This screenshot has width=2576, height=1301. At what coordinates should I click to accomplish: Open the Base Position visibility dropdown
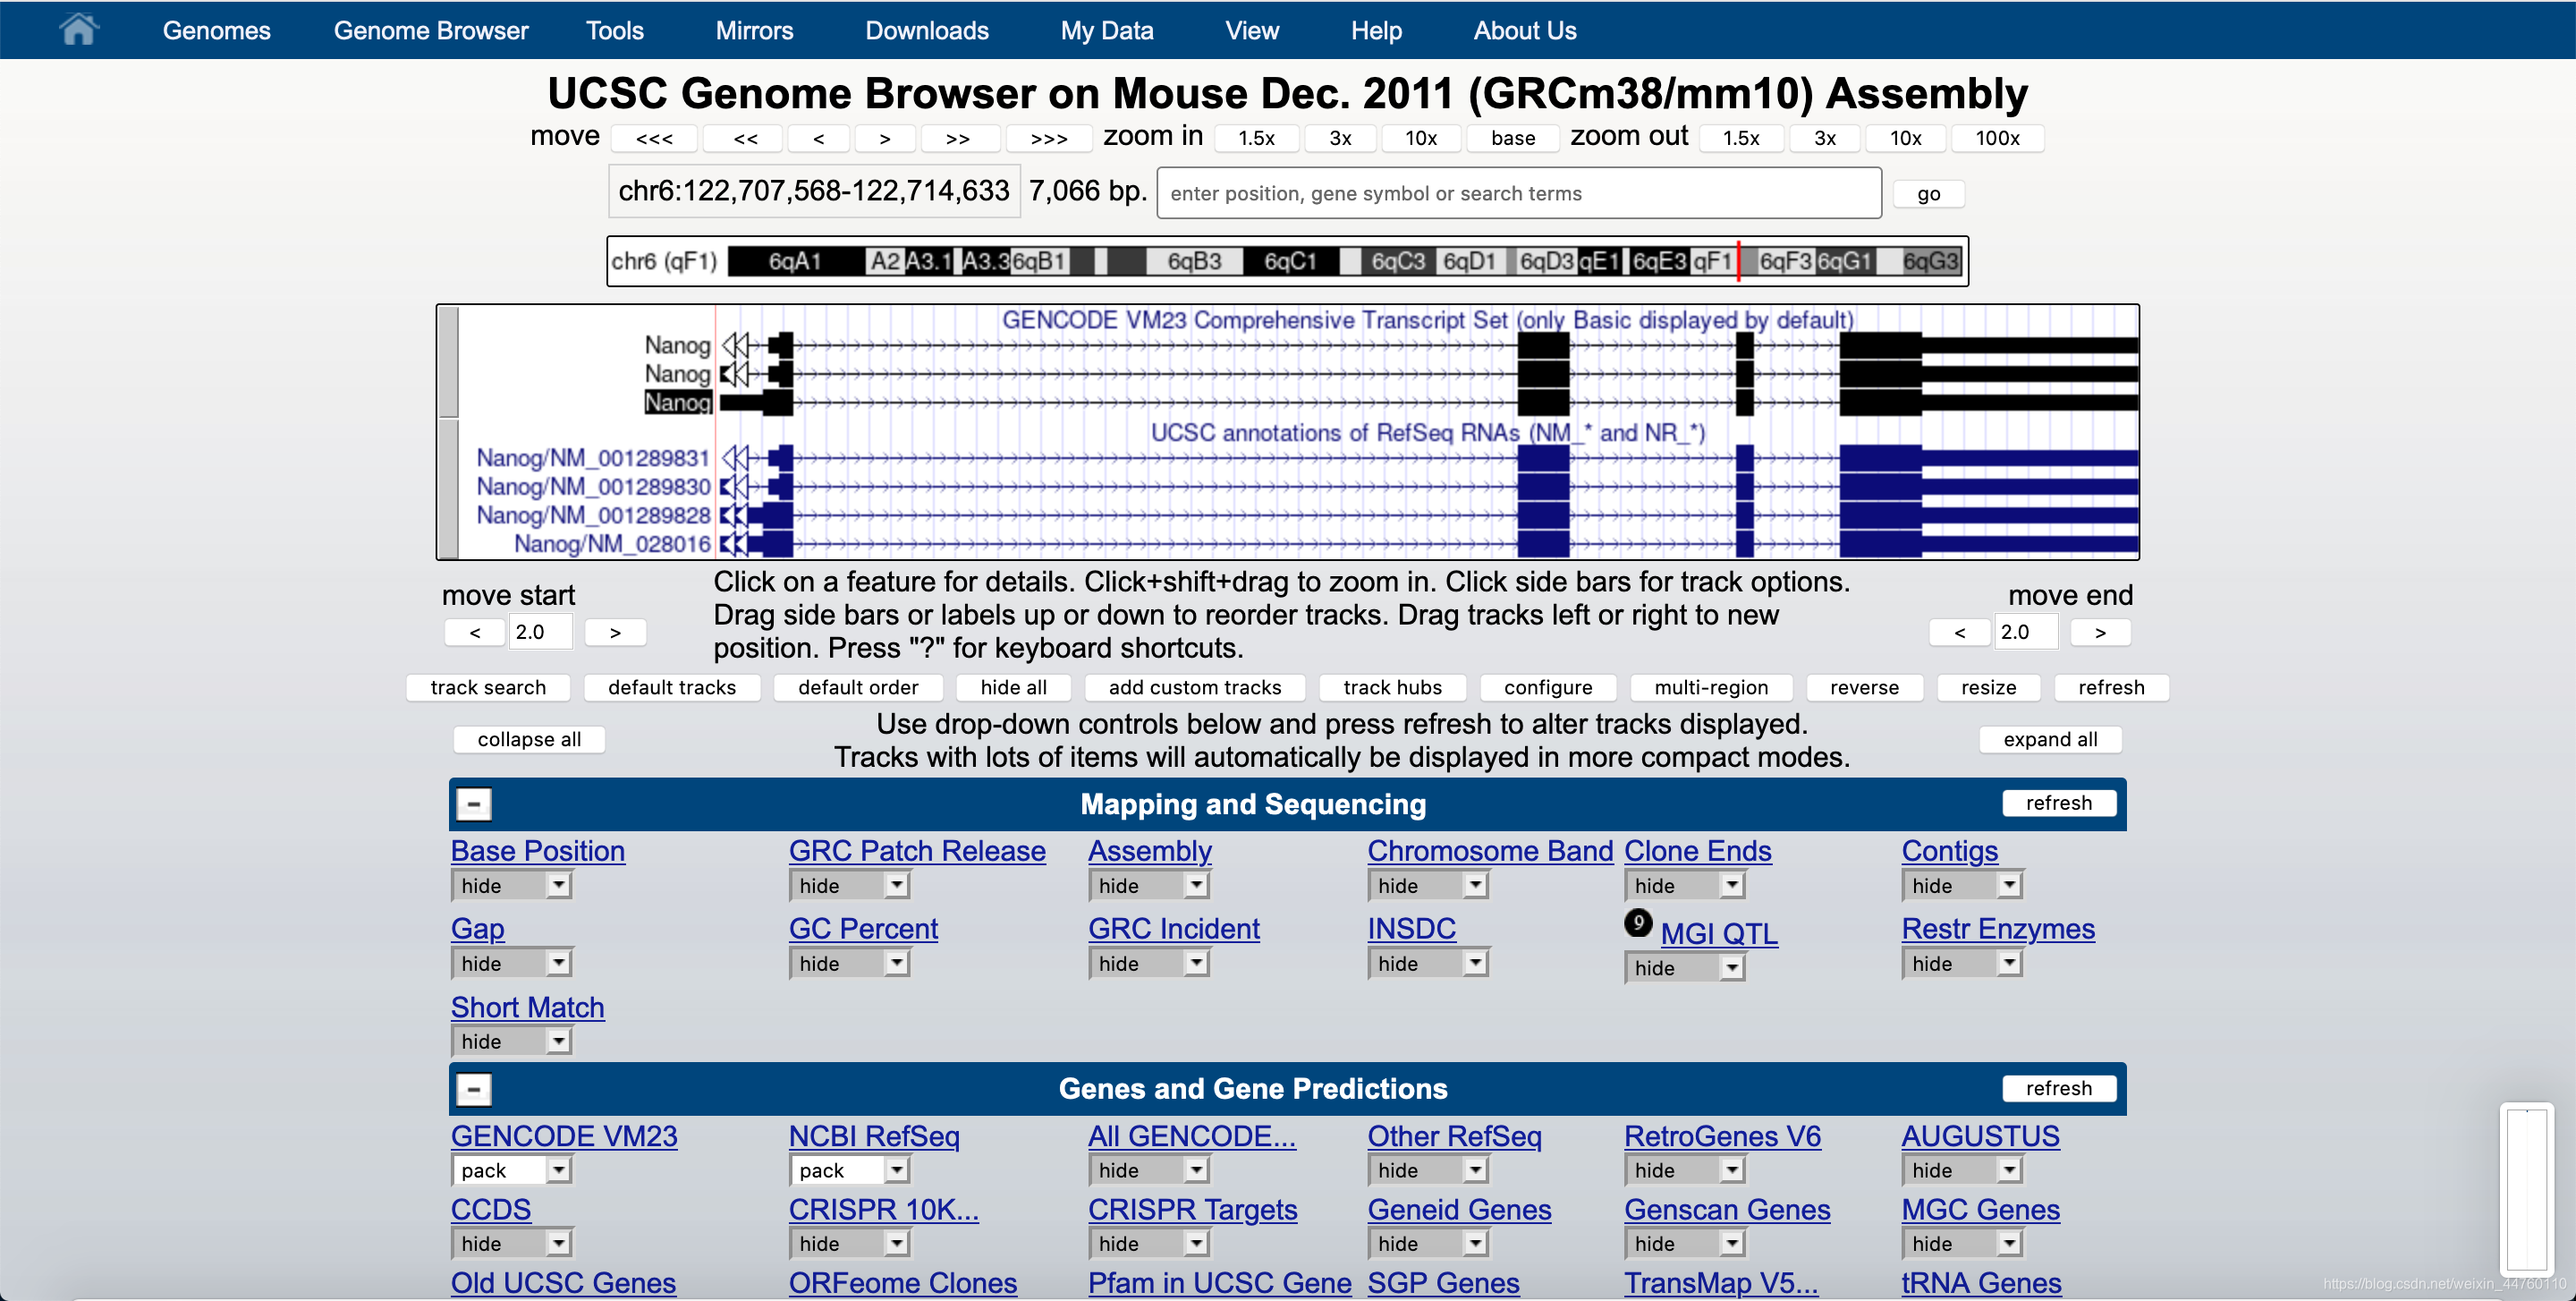(x=511, y=885)
